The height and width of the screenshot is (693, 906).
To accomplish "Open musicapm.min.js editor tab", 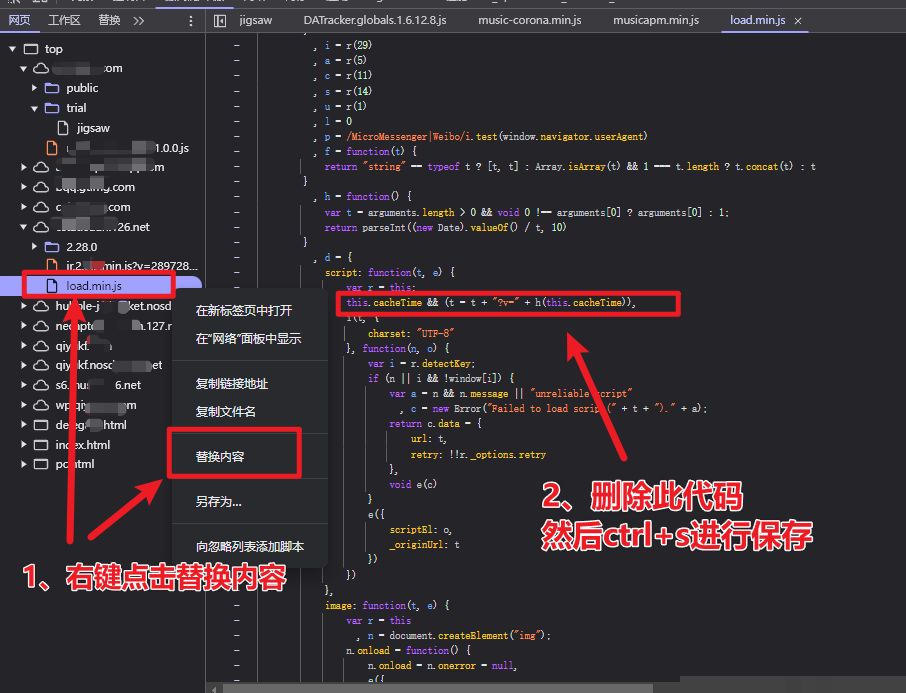I will (x=656, y=19).
